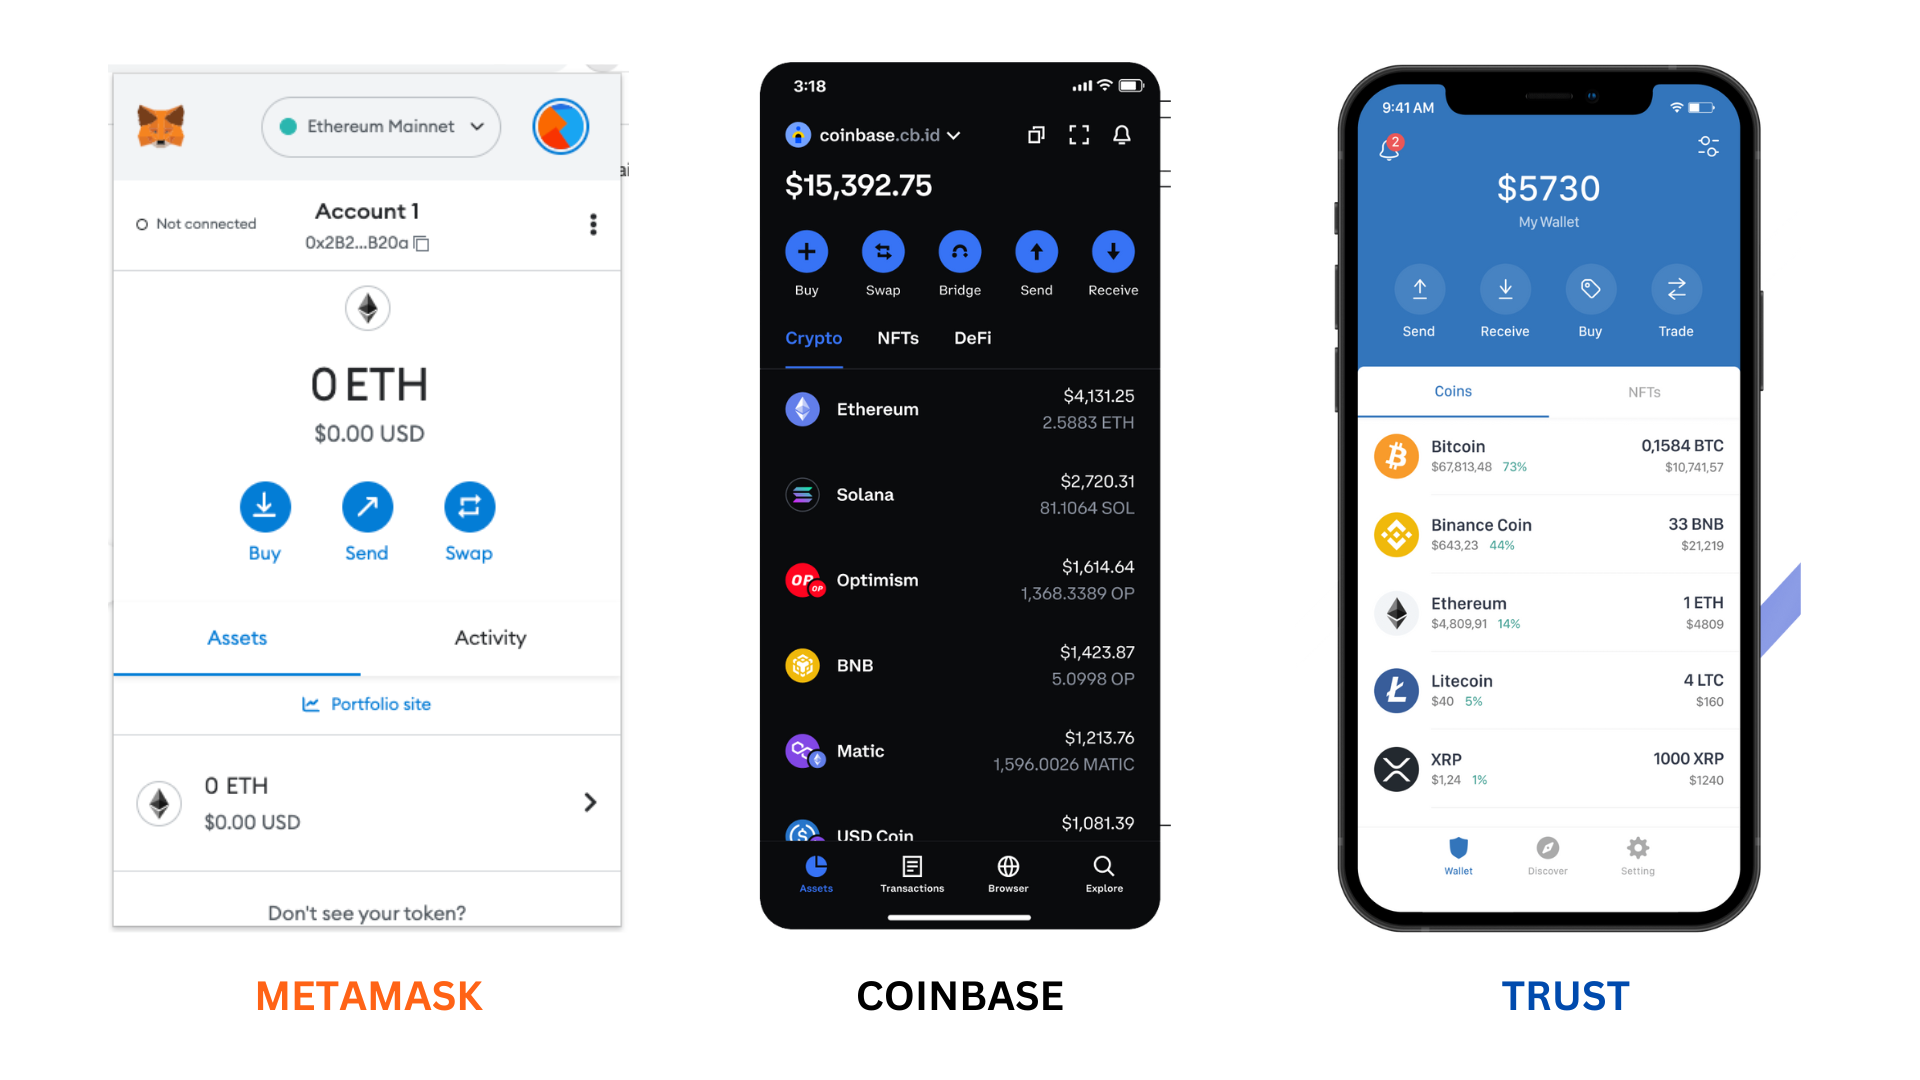
Task: Click the Send icon in MetaMask
Action: [367, 506]
